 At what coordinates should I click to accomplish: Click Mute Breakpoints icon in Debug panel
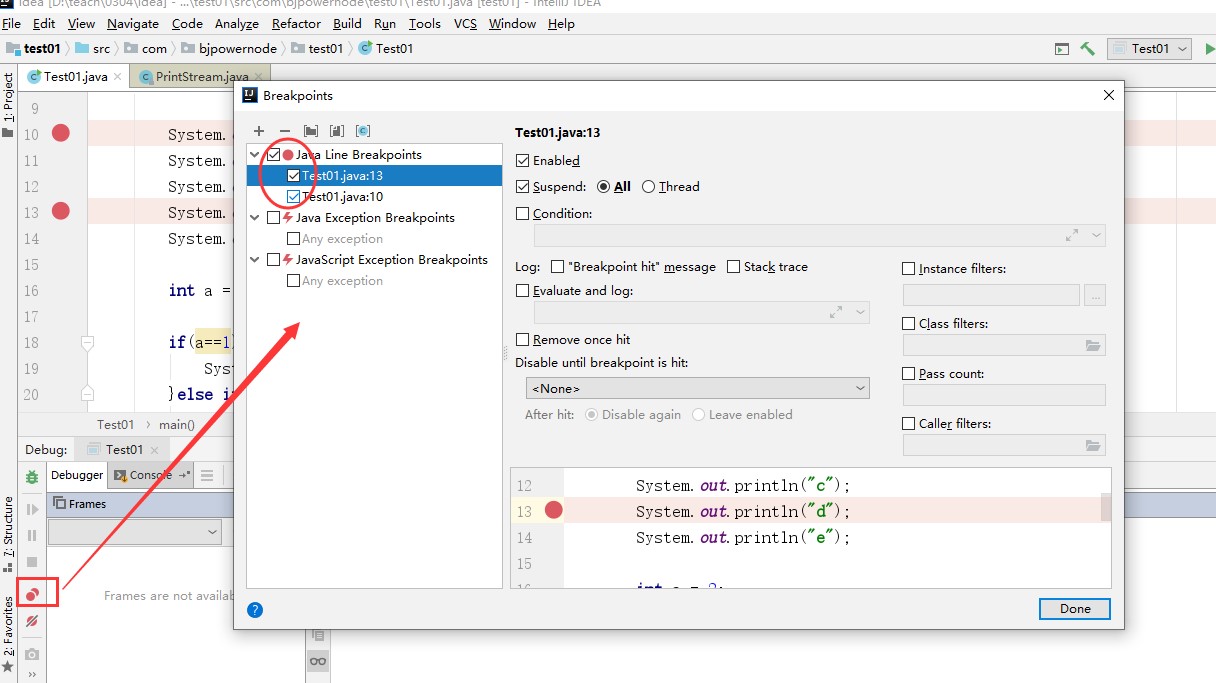click(32, 621)
